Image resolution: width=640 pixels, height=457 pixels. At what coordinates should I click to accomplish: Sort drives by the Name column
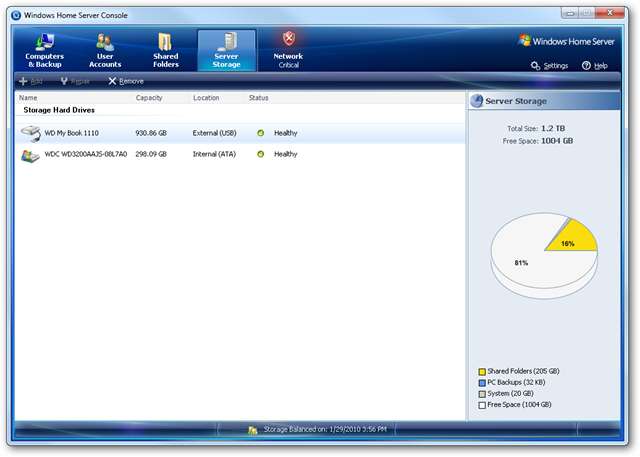28,98
